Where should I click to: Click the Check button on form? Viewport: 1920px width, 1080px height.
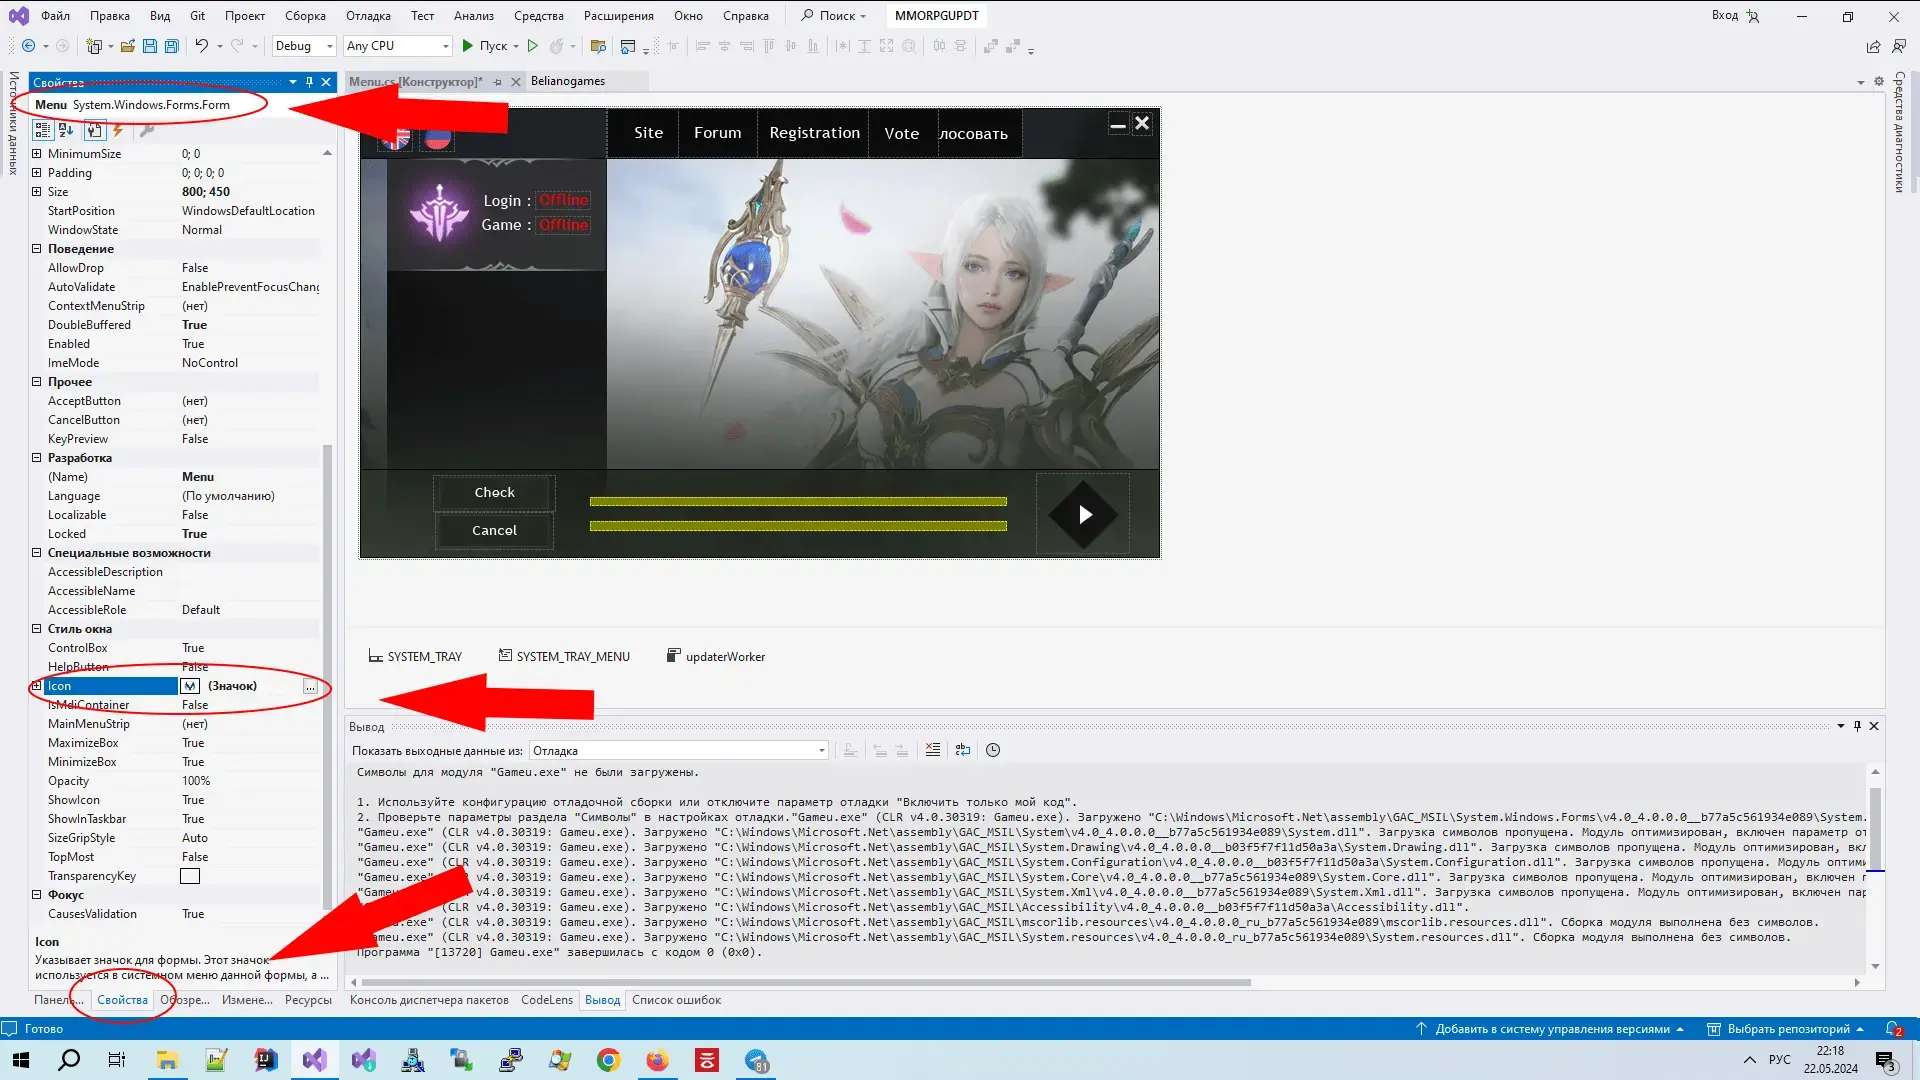click(x=494, y=493)
